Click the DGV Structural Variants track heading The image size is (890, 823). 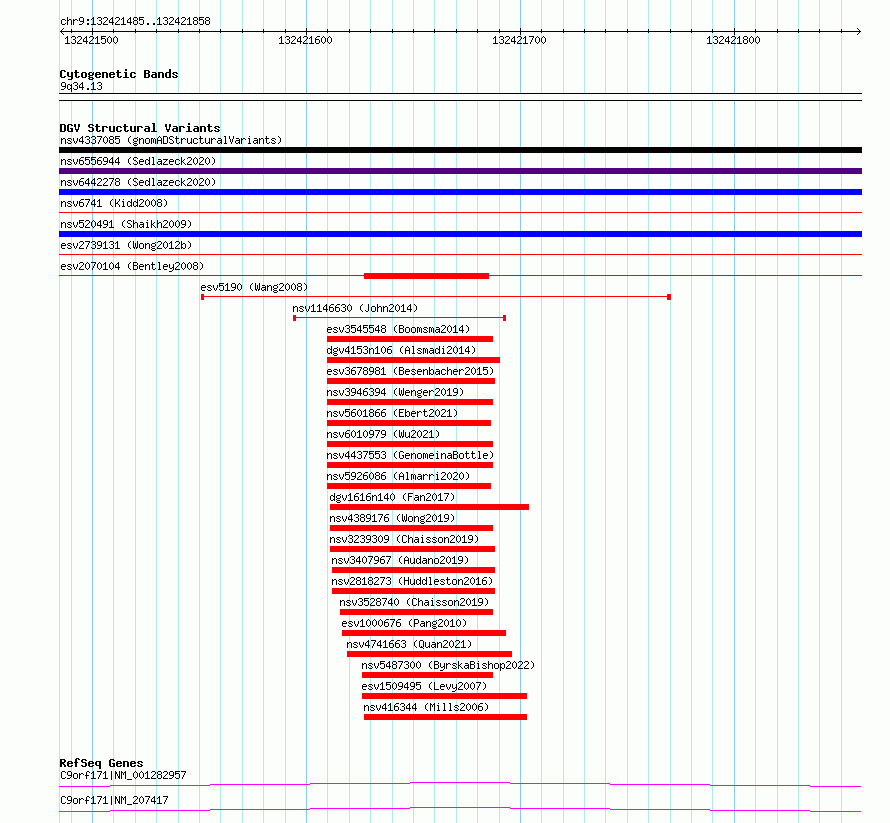click(x=140, y=128)
